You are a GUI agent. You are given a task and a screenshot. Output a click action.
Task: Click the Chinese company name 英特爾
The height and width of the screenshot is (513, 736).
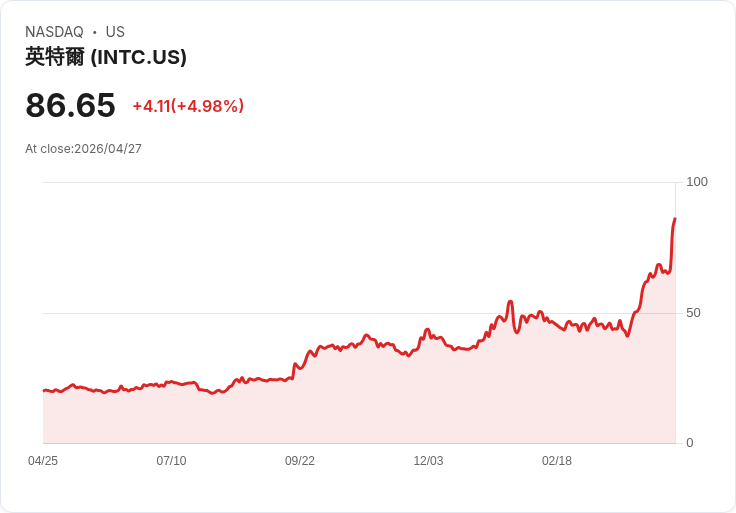pyautogui.click(x=55, y=57)
